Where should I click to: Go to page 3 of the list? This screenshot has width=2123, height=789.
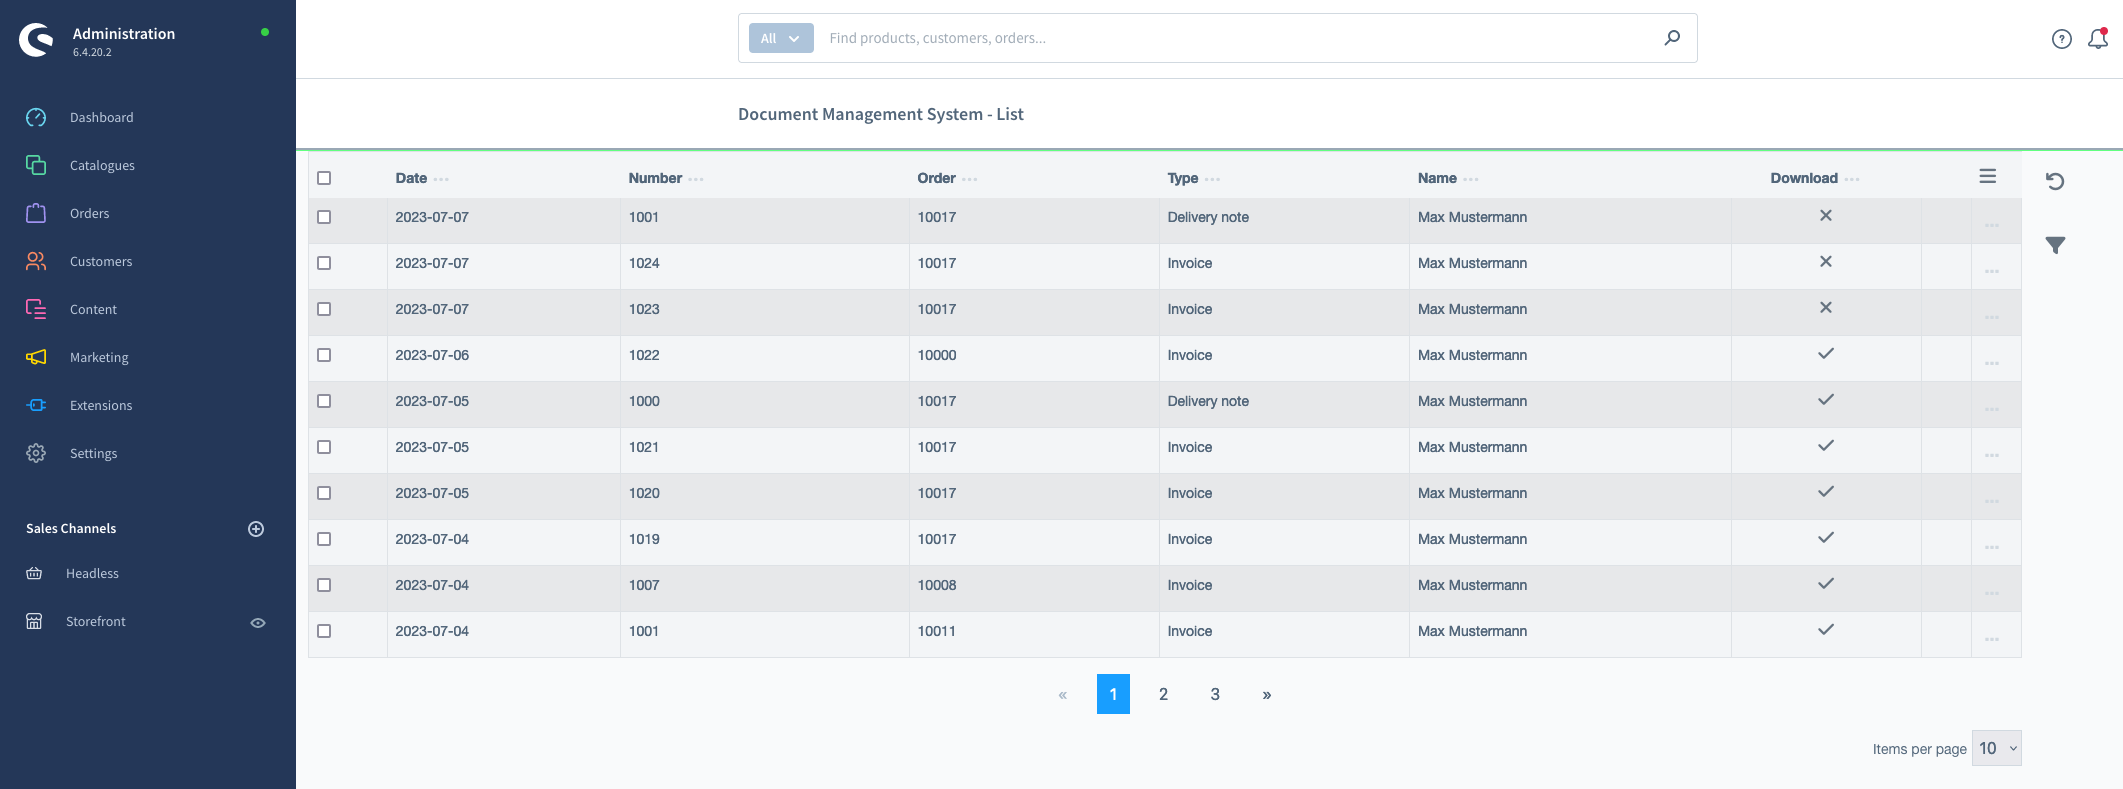[x=1215, y=694]
